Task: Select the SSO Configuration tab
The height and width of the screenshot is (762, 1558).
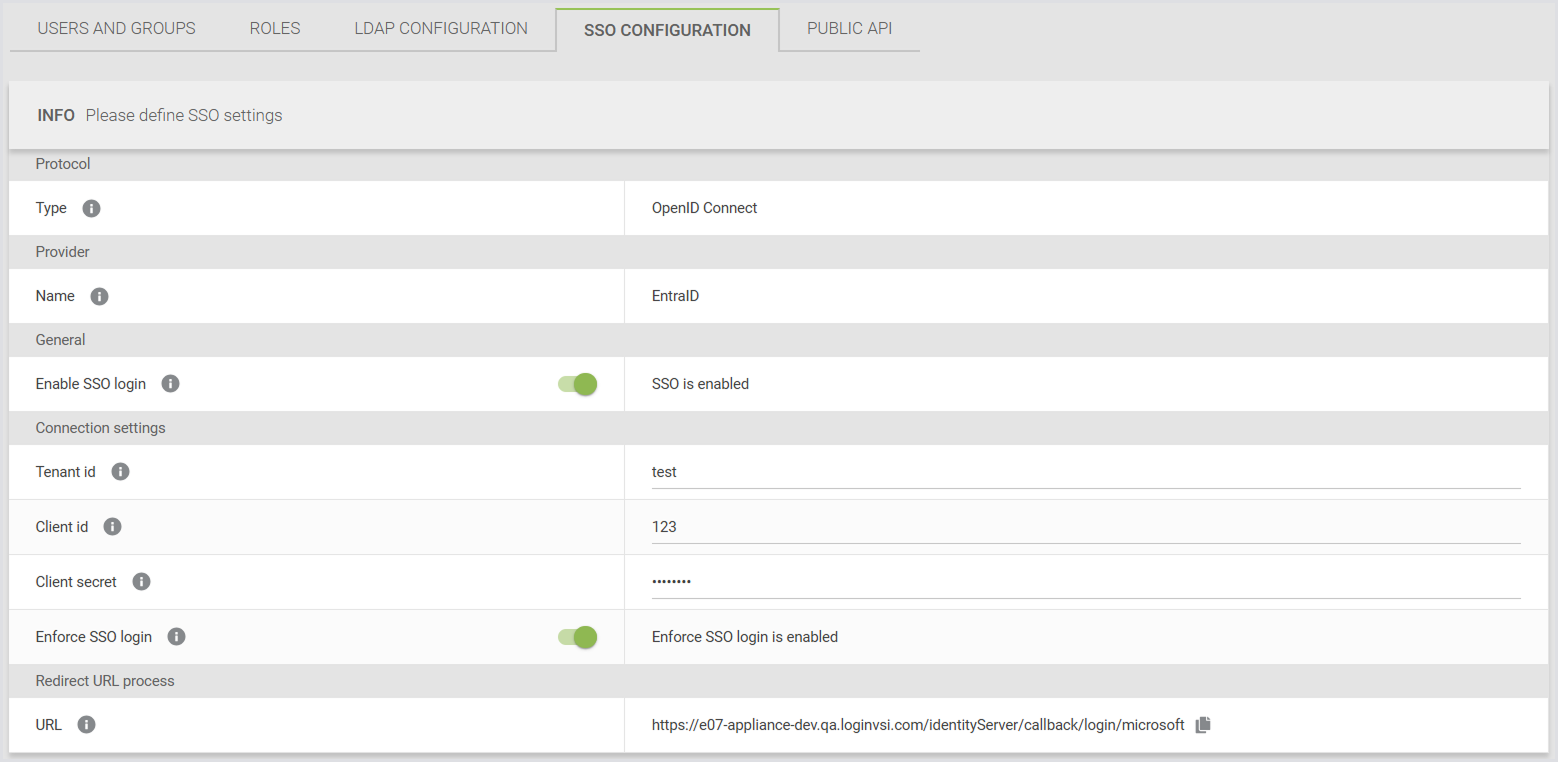Action: click(x=667, y=30)
